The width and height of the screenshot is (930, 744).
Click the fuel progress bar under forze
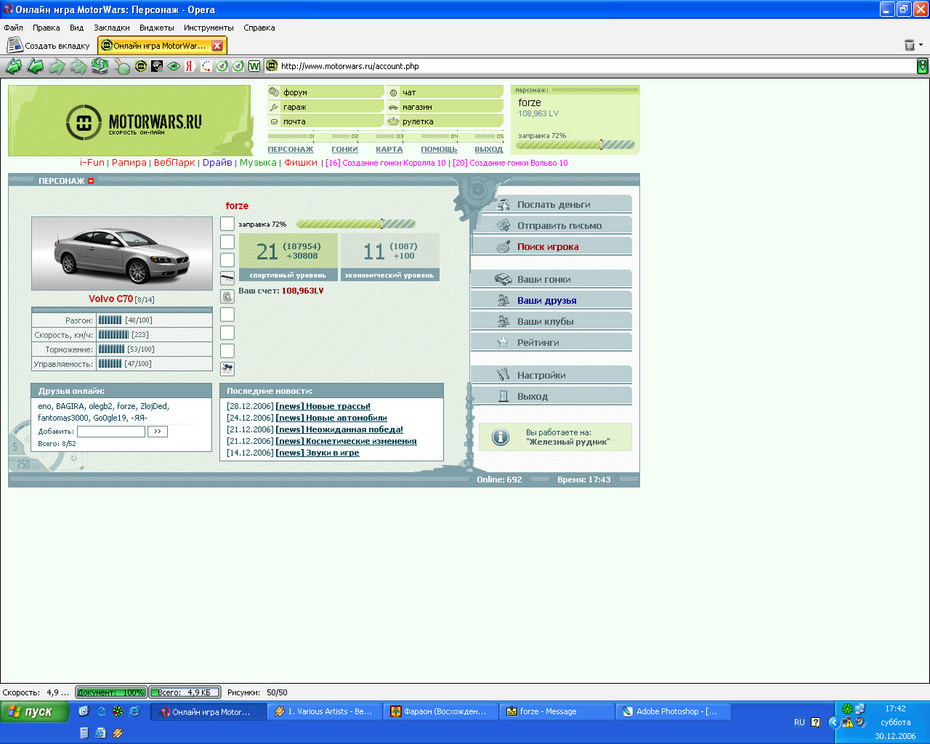(x=355, y=224)
